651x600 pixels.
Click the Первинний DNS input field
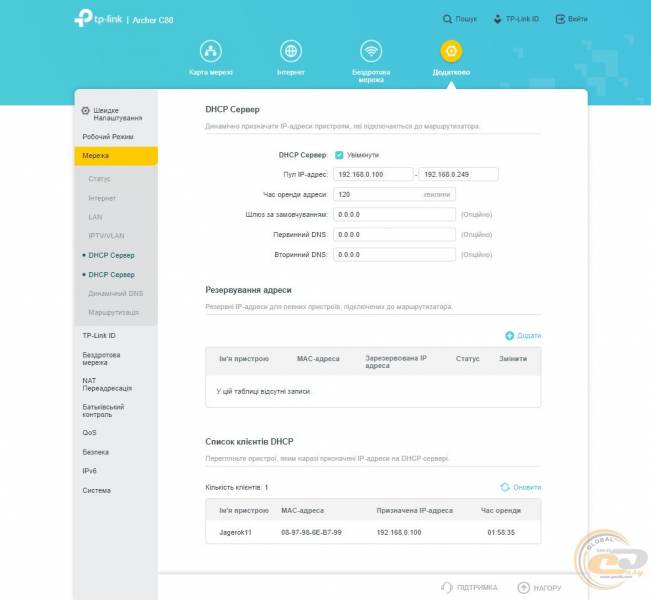pyautogui.click(x=394, y=235)
